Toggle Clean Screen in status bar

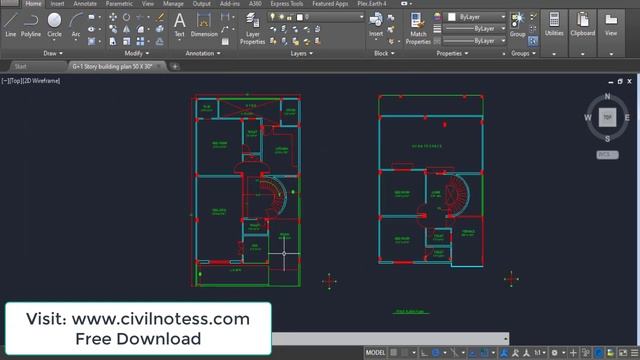(623, 353)
